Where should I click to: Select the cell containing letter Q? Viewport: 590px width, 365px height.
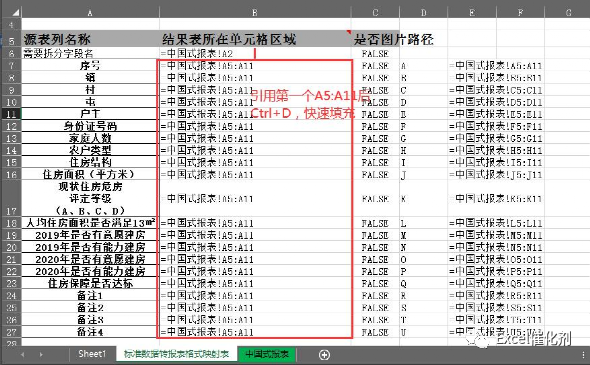[x=424, y=283]
